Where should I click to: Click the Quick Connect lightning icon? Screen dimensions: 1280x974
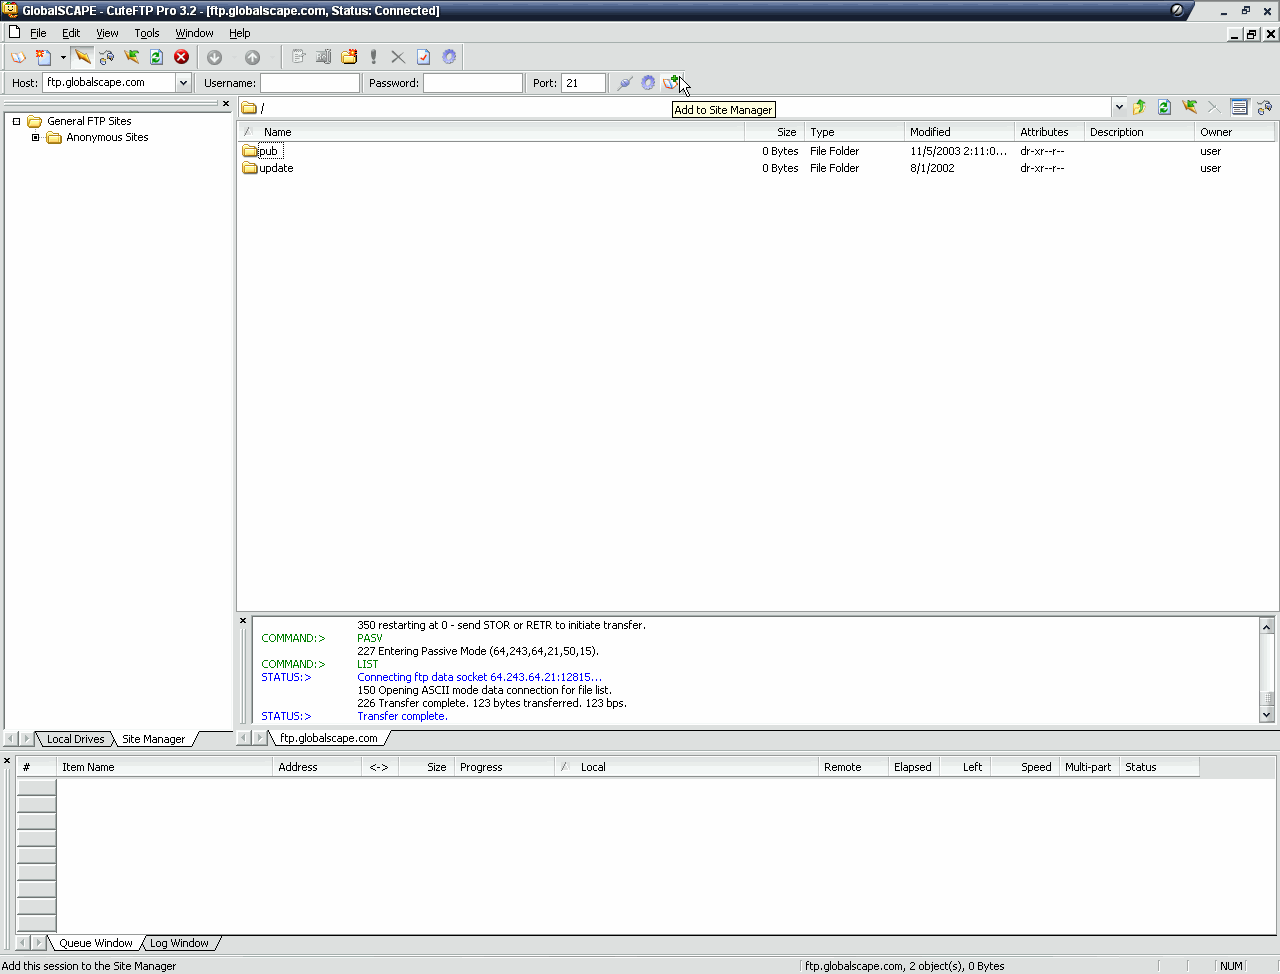click(x=82, y=57)
